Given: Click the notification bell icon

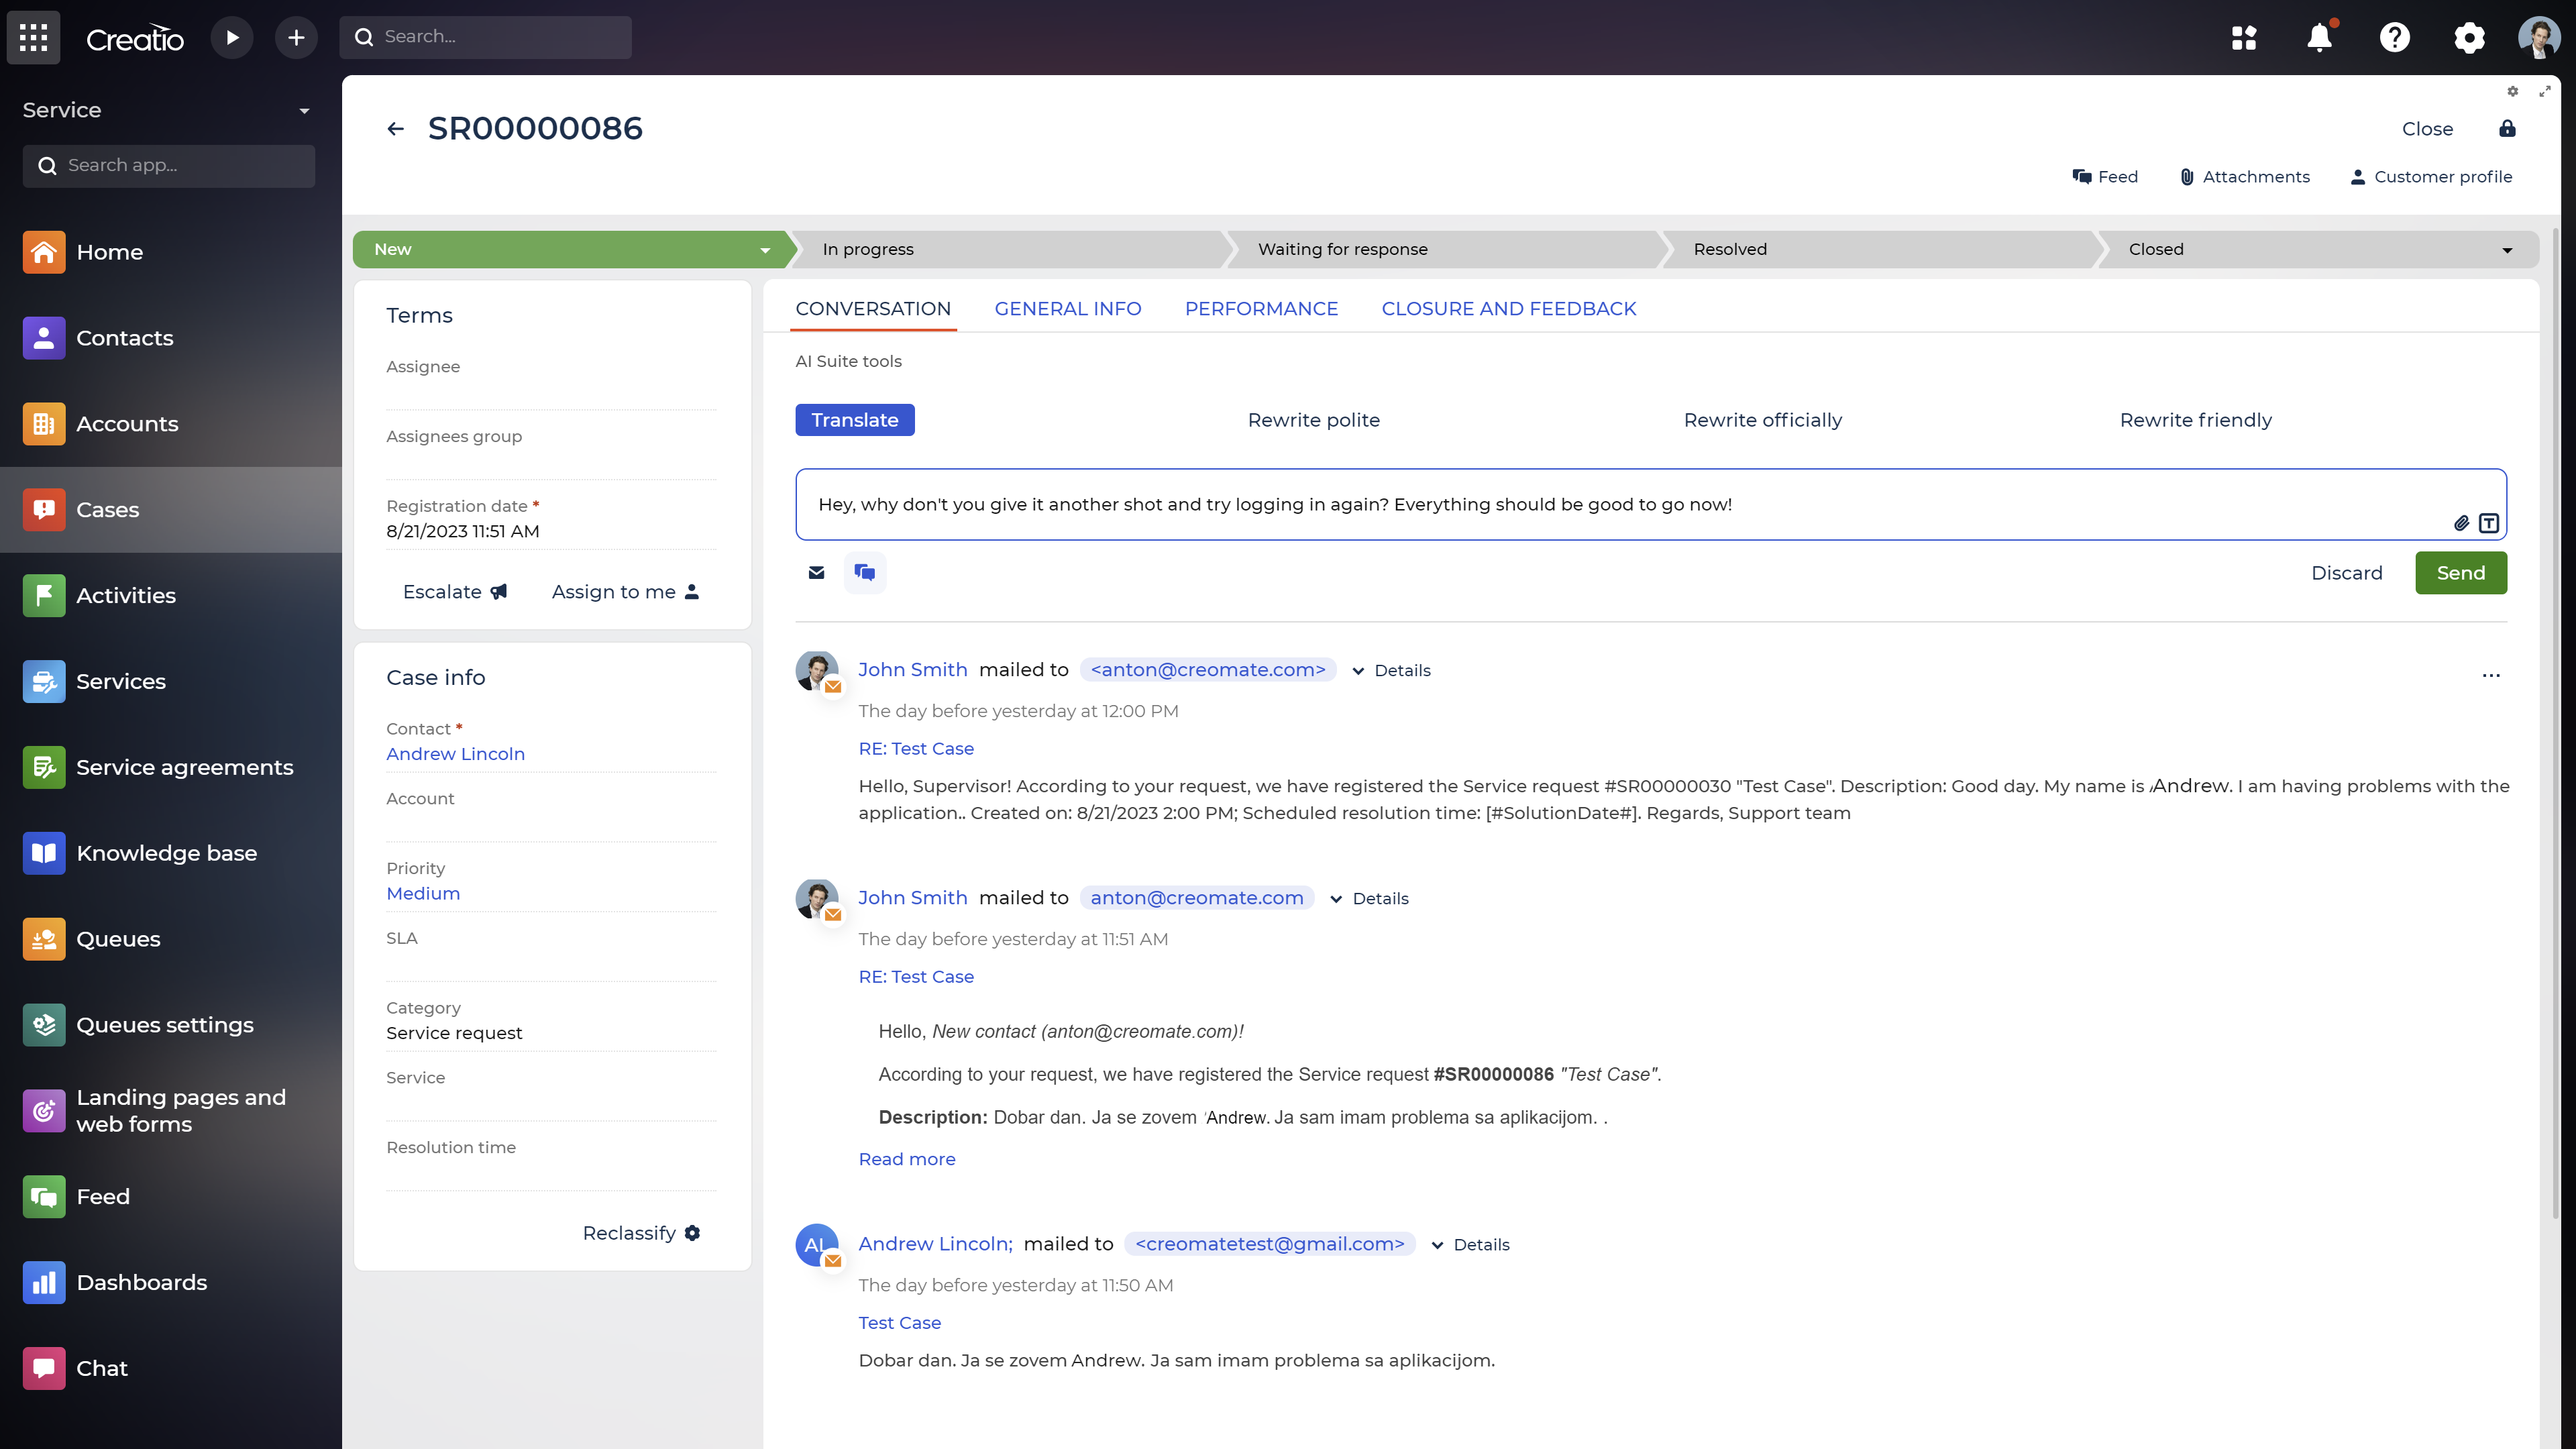Looking at the screenshot, I should click(x=2320, y=37).
